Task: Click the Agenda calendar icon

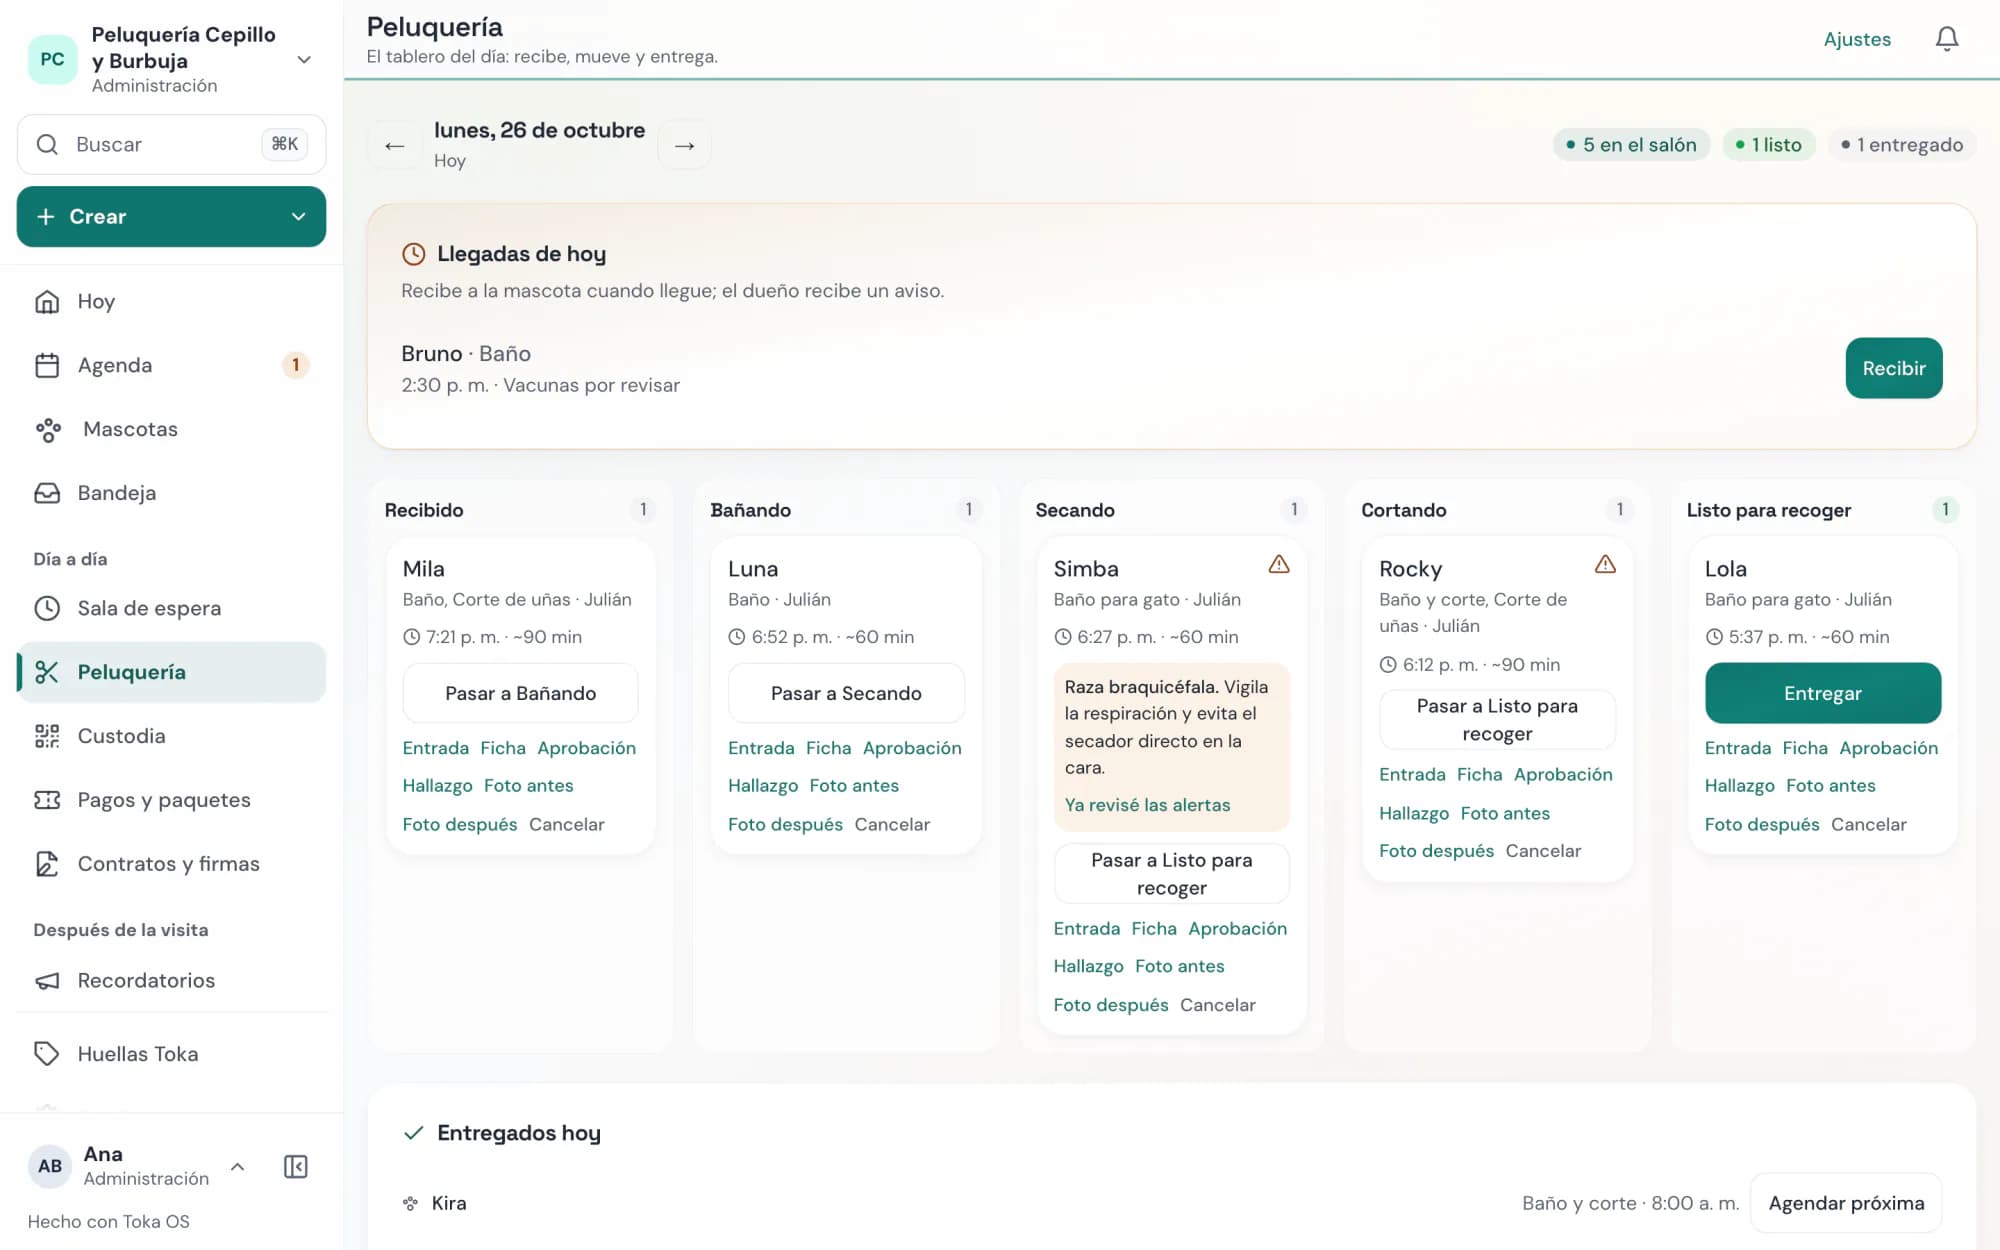Action: [47, 365]
